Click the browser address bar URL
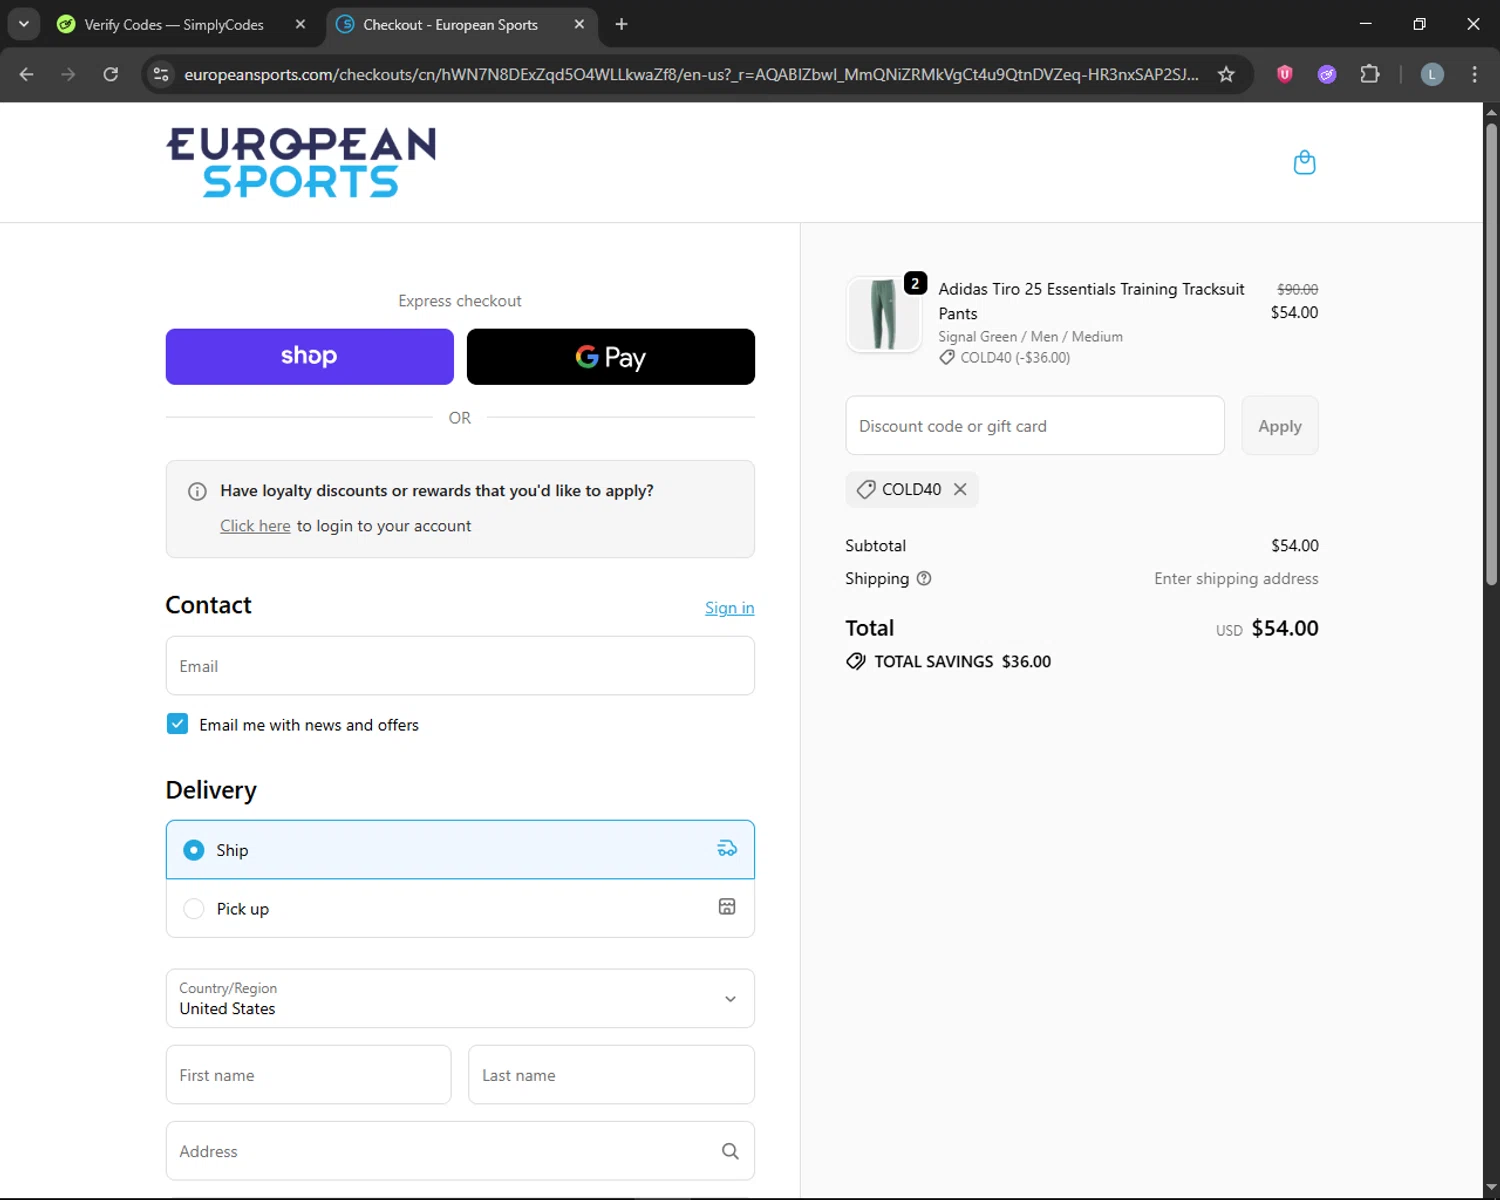Viewport: 1500px width, 1200px height. (x=691, y=74)
